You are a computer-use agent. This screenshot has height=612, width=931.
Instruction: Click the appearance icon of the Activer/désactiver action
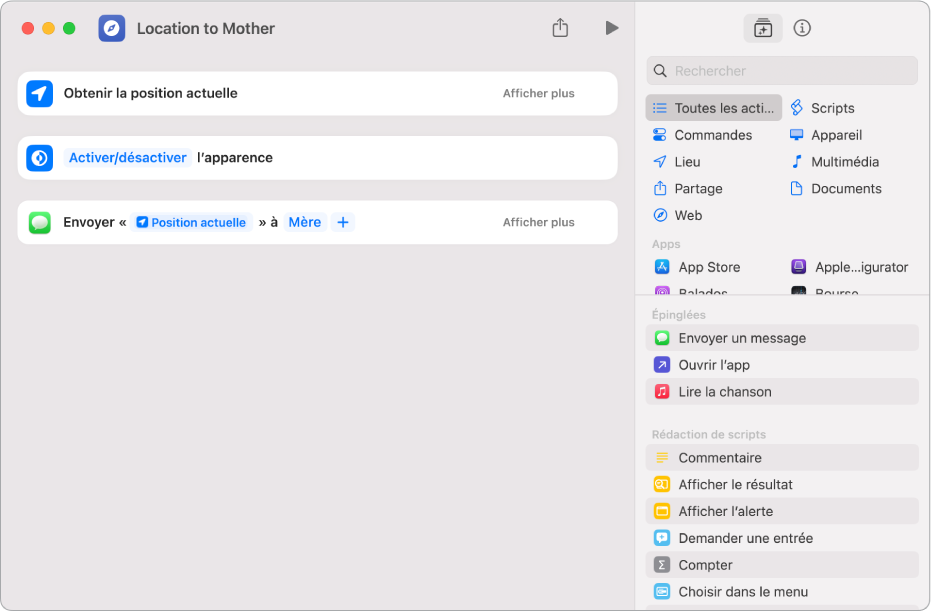coord(40,158)
